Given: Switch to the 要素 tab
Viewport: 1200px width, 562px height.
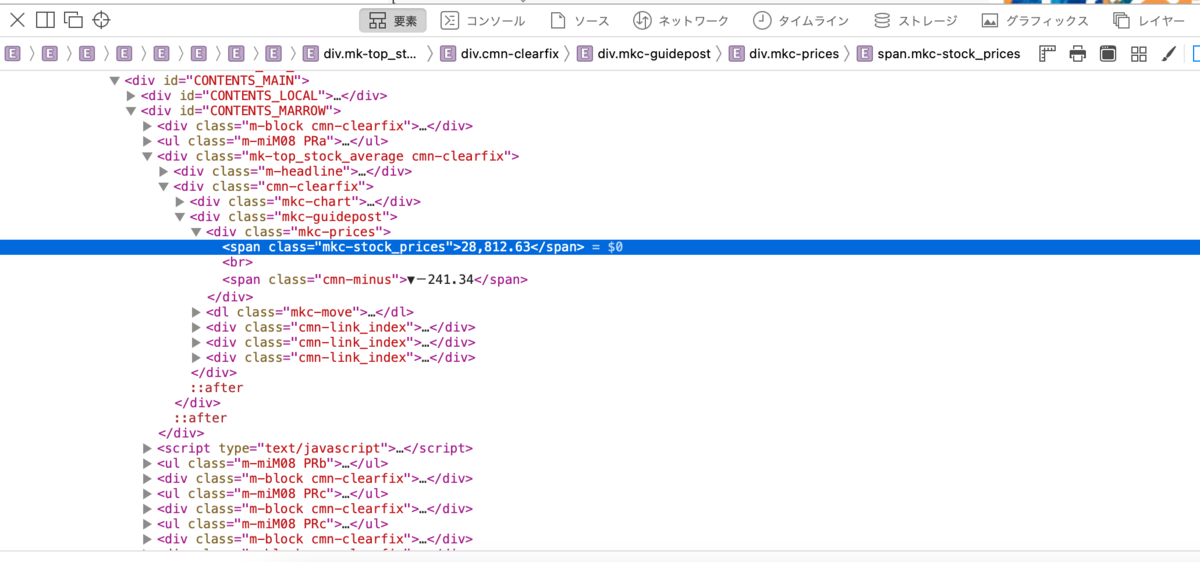Looking at the screenshot, I should click(x=393, y=20).
